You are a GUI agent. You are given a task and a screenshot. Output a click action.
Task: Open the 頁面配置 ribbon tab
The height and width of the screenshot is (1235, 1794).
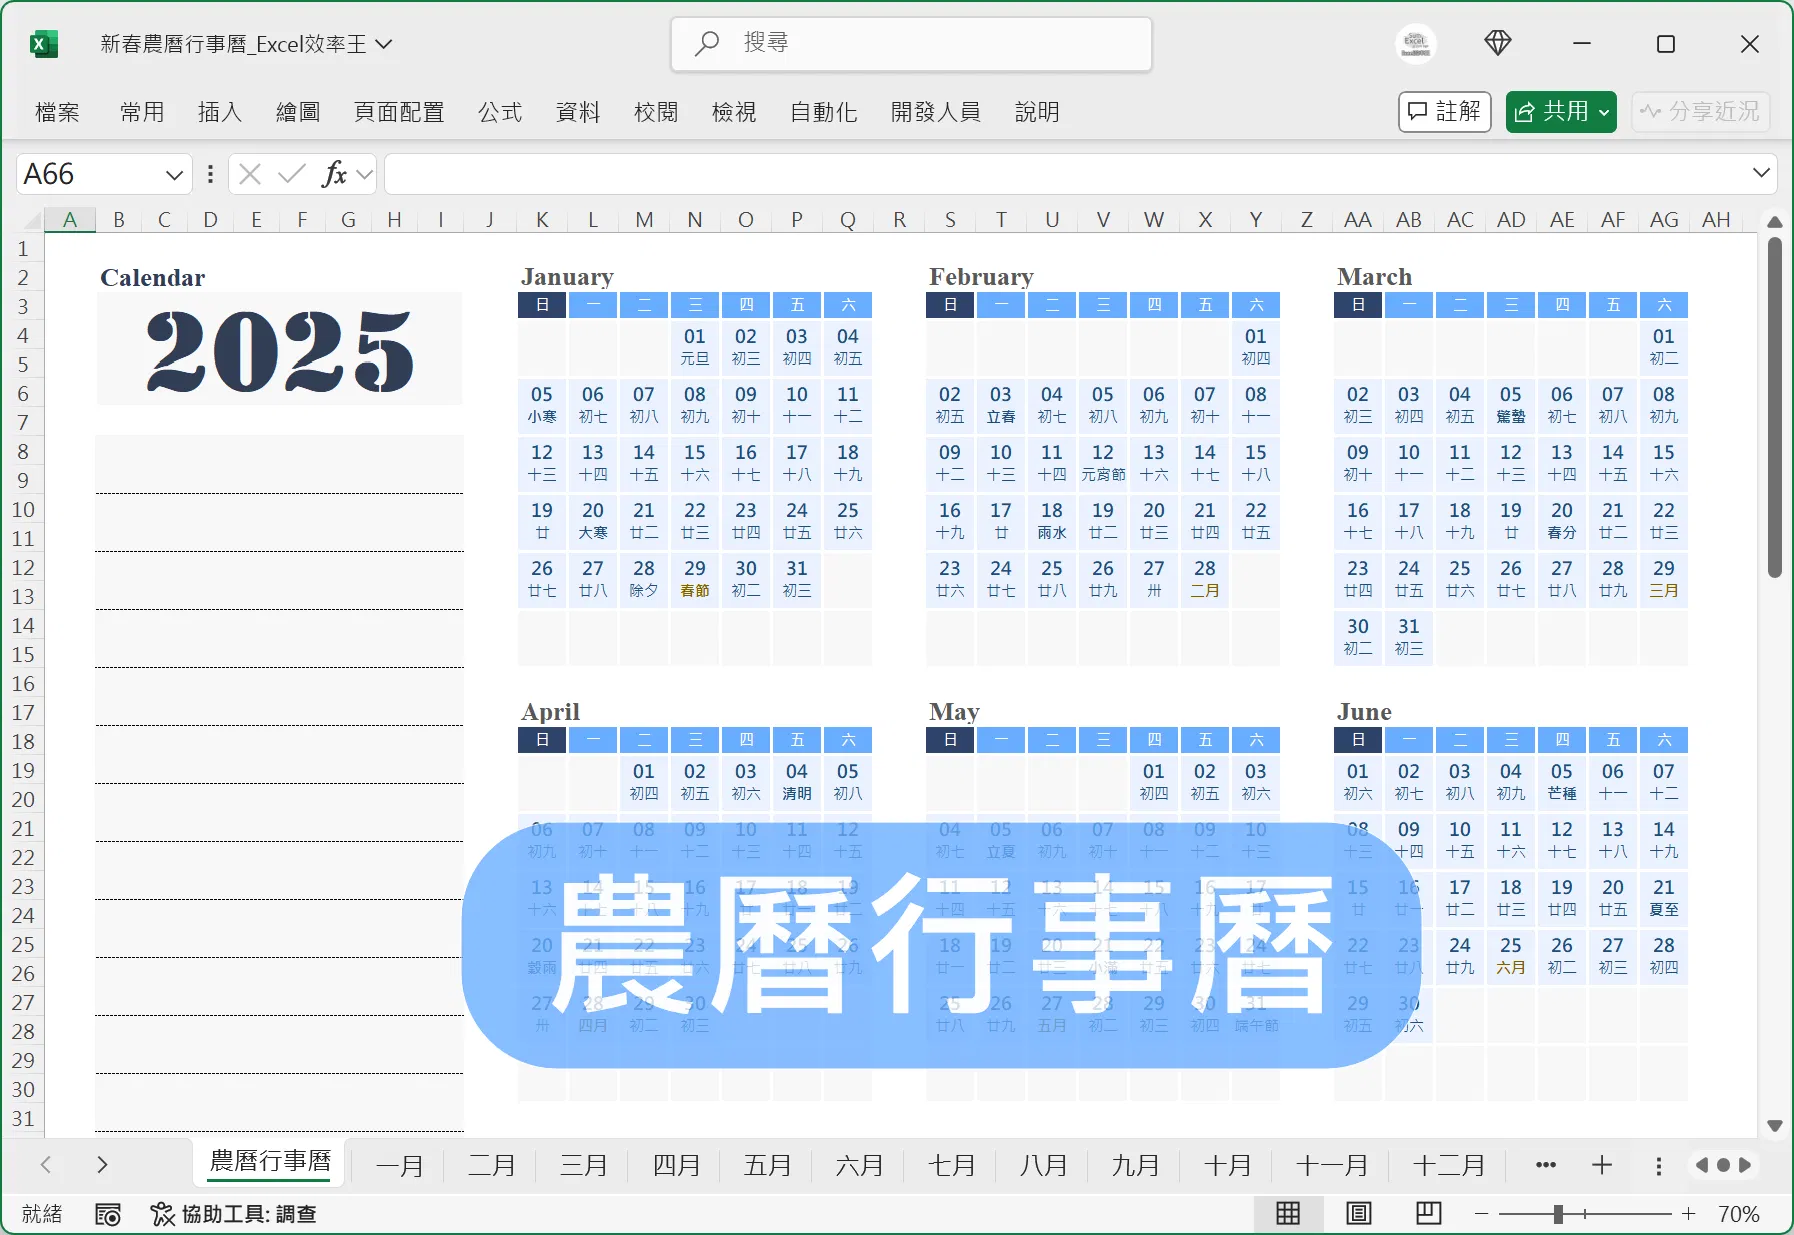pyautogui.click(x=399, y=112)
